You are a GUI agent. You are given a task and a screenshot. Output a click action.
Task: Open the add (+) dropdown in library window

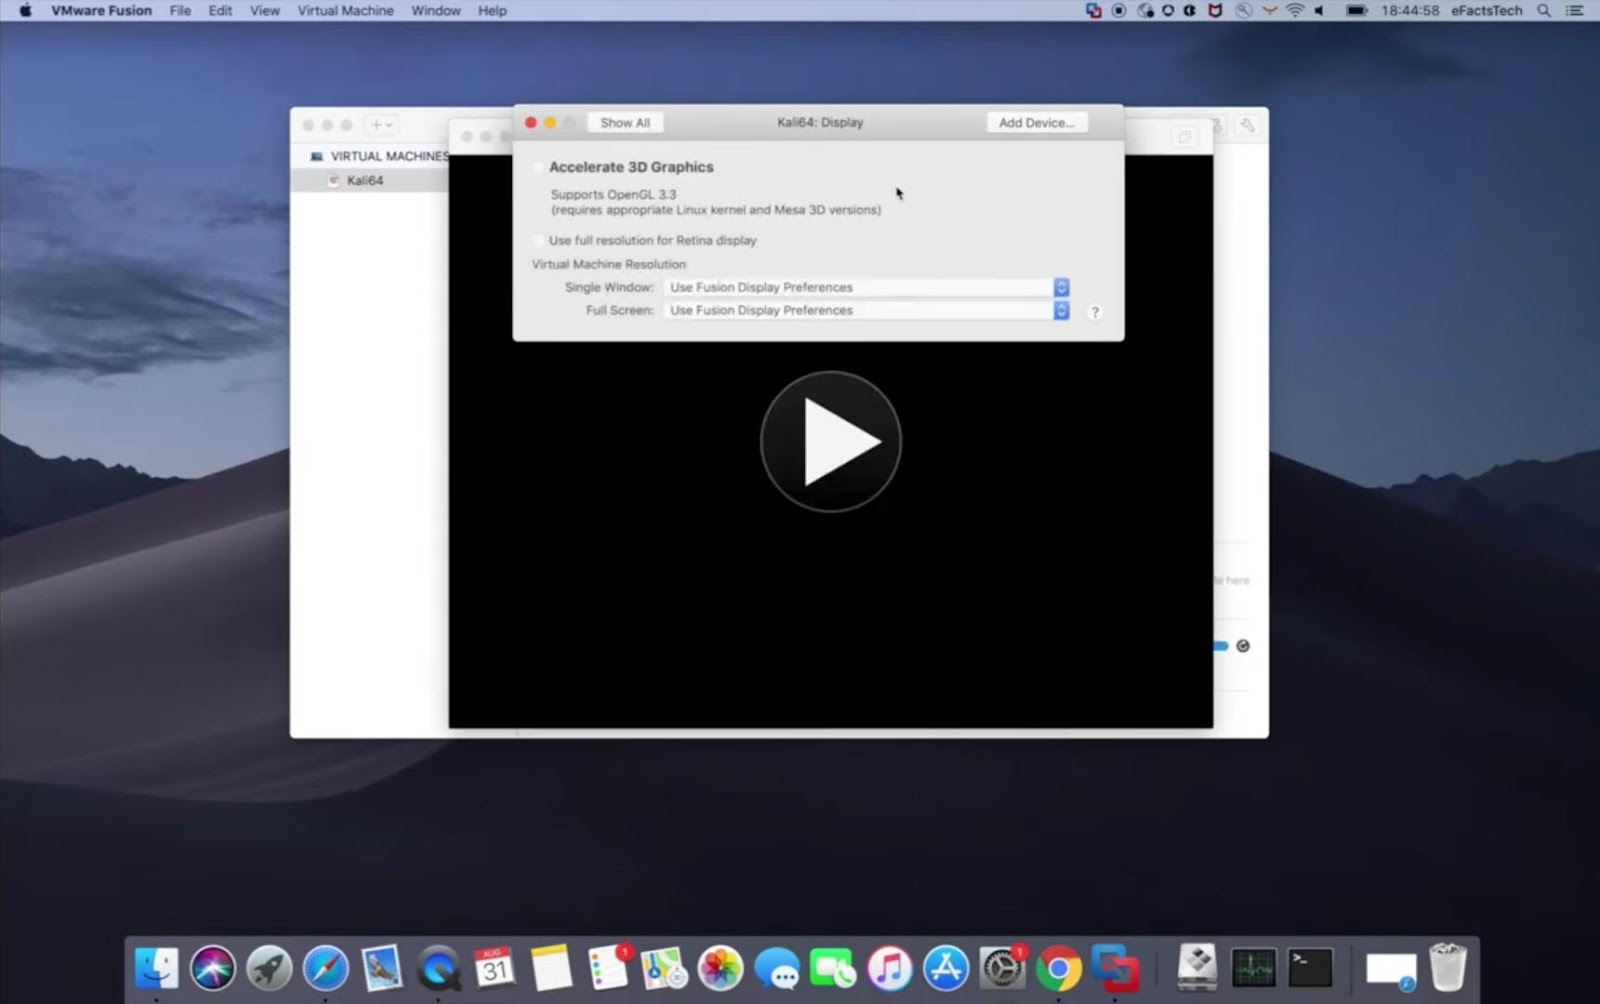pos(381,125)
